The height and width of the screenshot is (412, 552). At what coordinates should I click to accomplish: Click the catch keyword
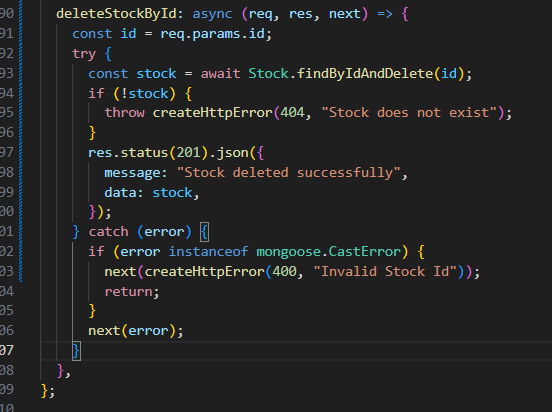108,232
